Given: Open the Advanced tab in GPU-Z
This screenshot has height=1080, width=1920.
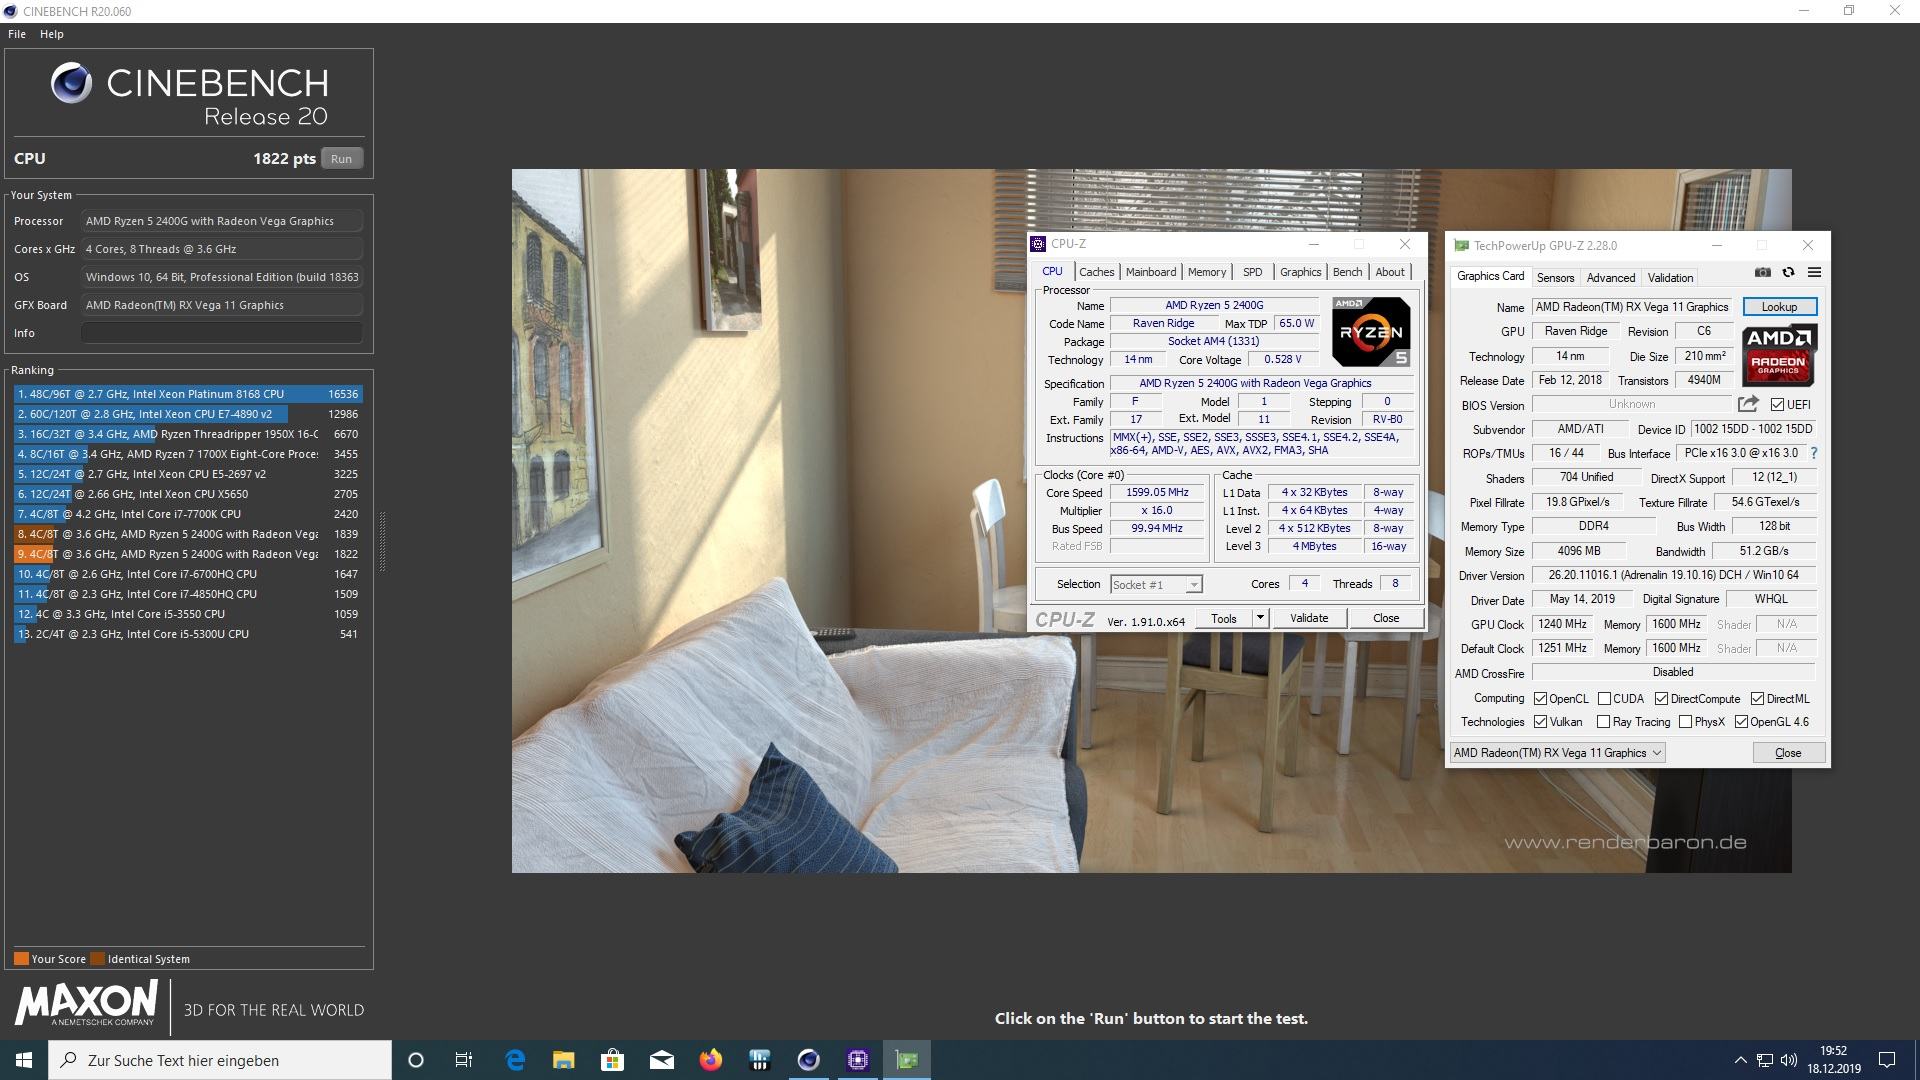Looking at the screenshot, I should 1611,278.
